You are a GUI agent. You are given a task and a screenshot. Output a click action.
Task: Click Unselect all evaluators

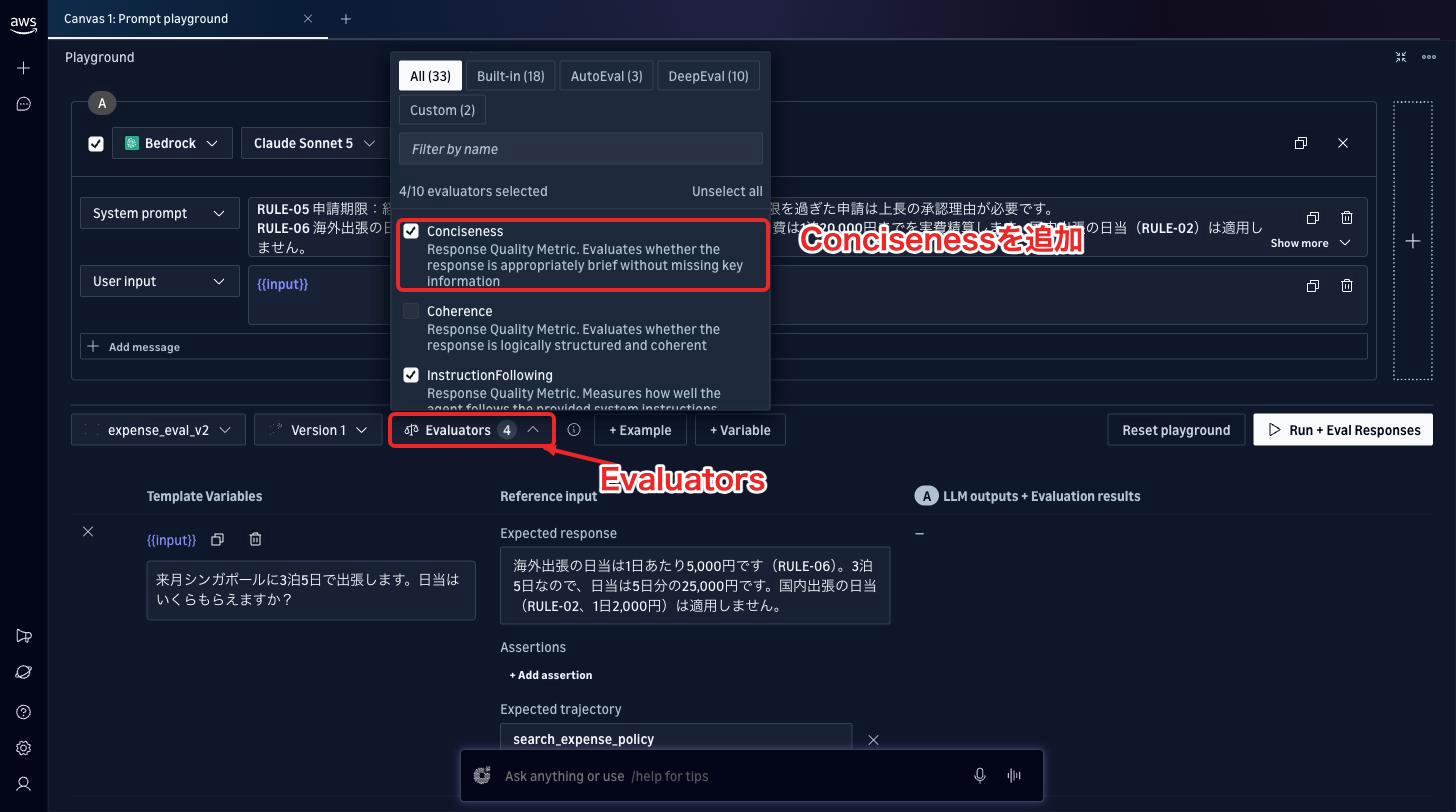727,191
